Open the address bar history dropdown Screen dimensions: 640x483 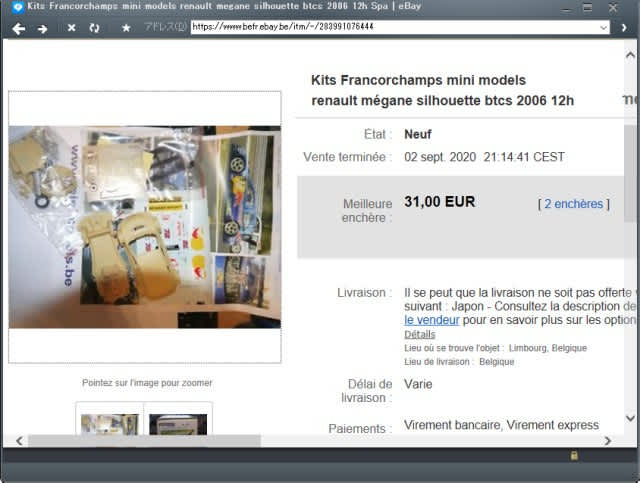[603, 28]
